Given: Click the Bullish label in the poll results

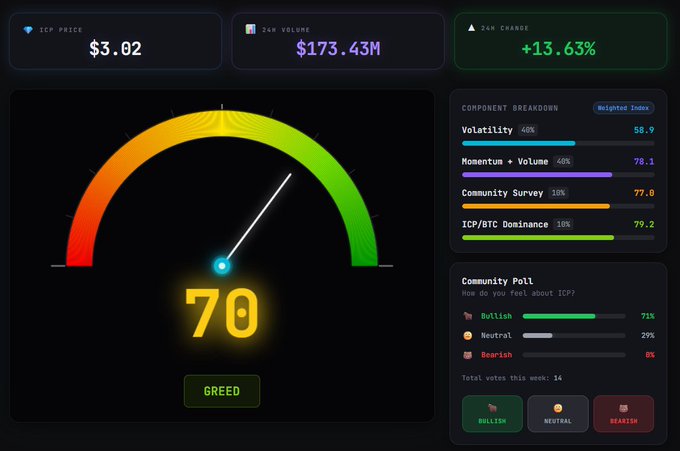Looking at the screenshot, I should coord(496,316).
